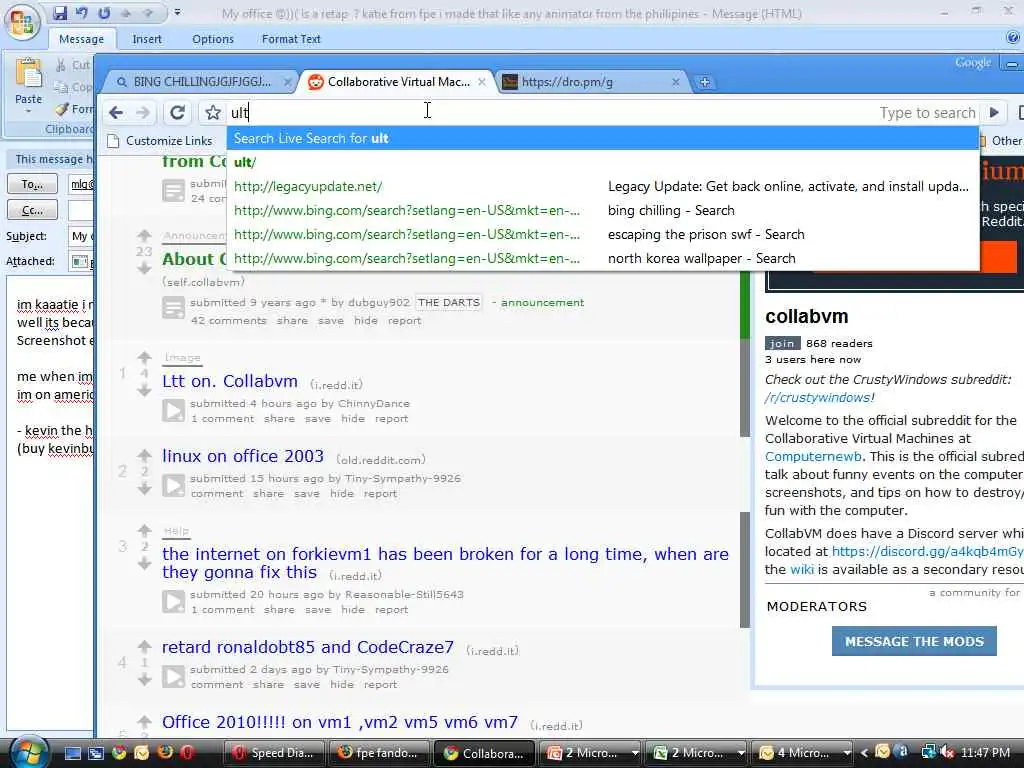Viewport: 1024px width, 768px height.
Task: Open the Format Text ribbon tab
Action: (291, 39)
